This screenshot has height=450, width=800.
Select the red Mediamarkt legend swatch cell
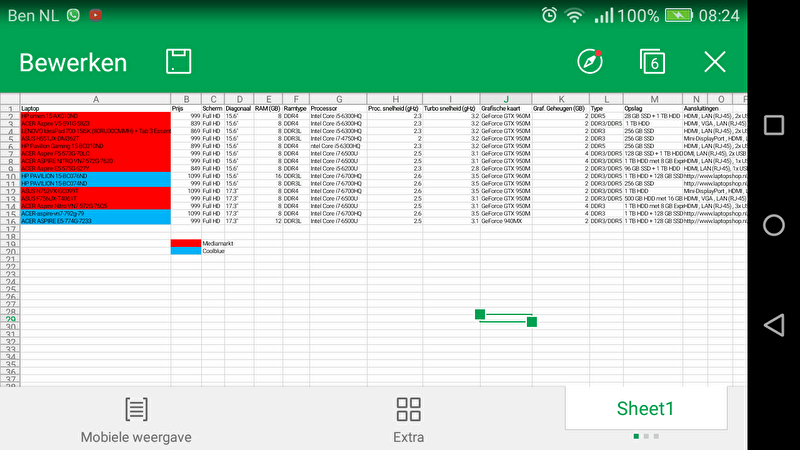point(186,243)
